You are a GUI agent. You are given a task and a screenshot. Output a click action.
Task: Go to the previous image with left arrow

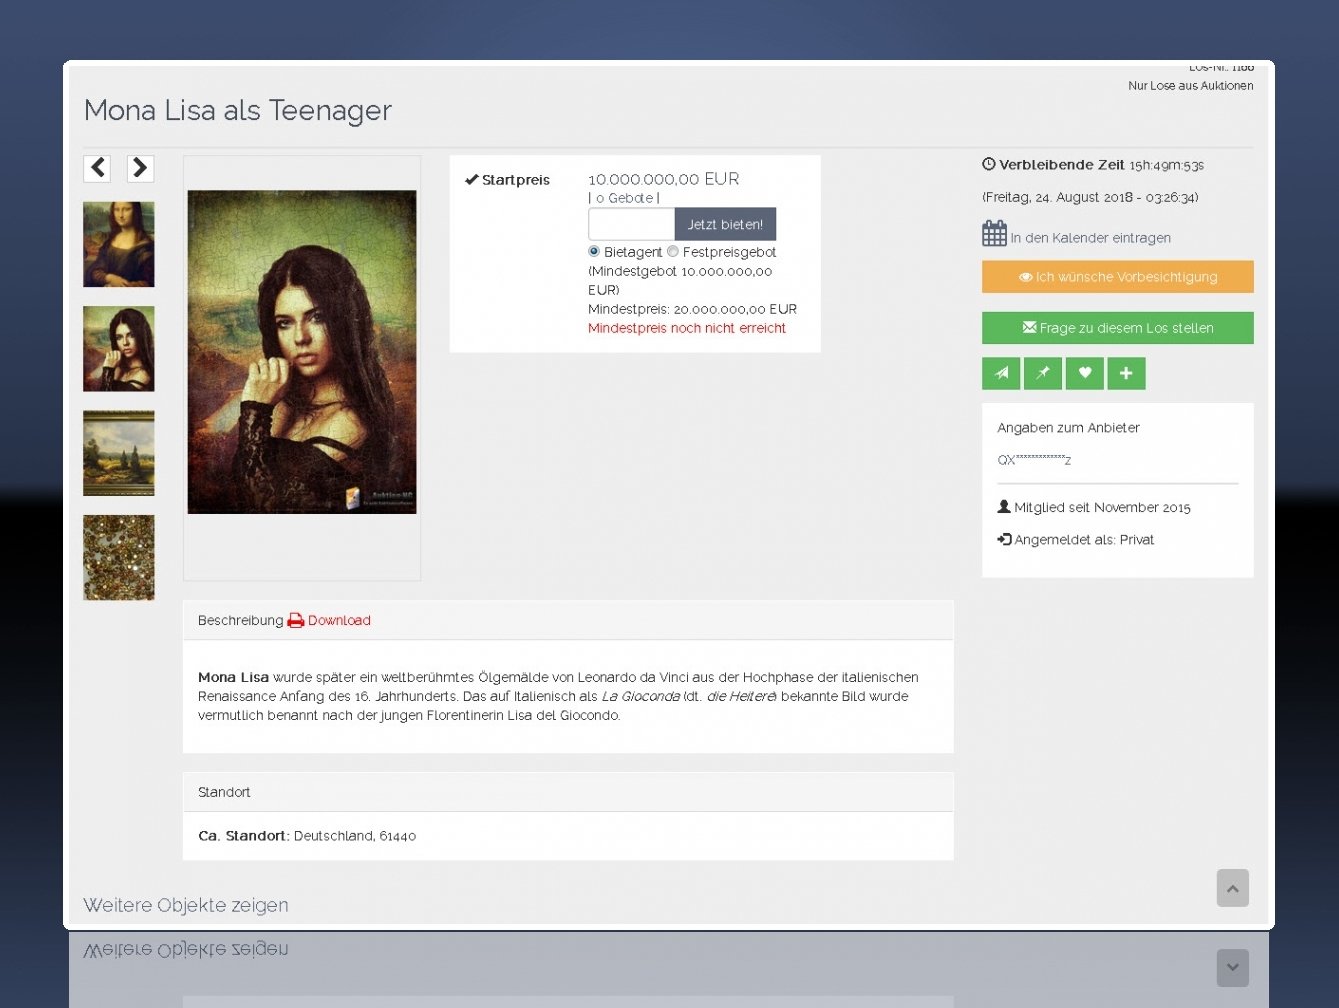pyautogui.click(x=97, y=168)
